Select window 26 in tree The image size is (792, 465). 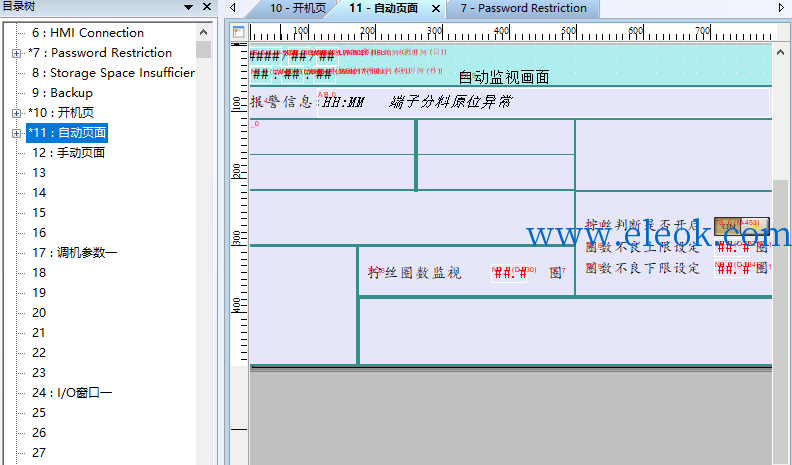pyautogui.click(x=39, y=433)
